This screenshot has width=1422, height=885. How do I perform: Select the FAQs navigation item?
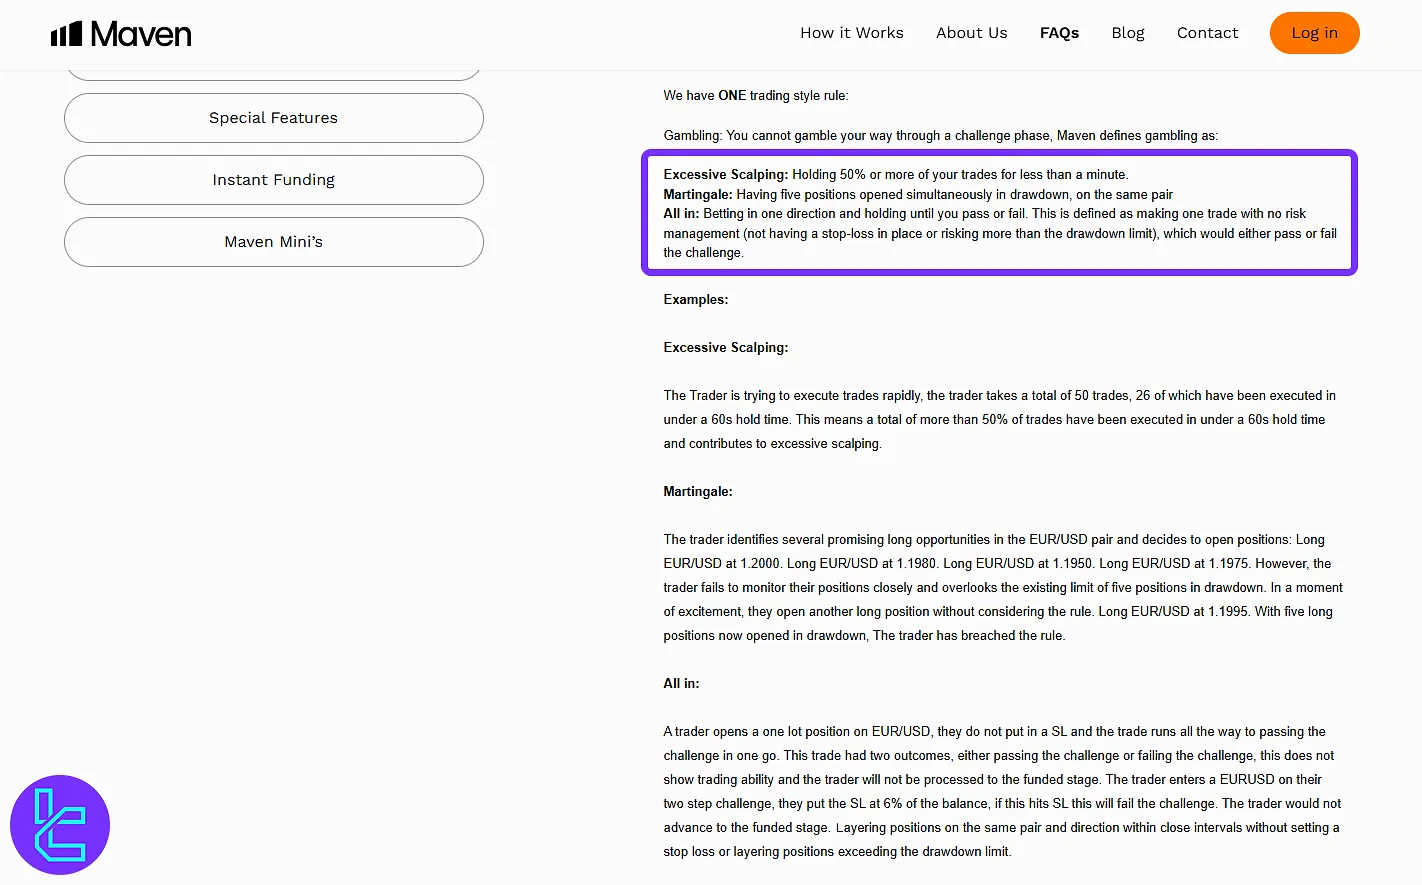pyautogui.click(x=1059, y=33)
